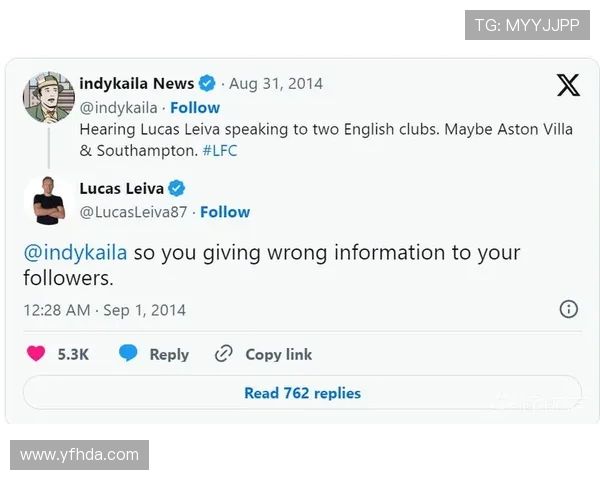Click Read 762 replies button

pyautogui.click(x=302, y=393)
